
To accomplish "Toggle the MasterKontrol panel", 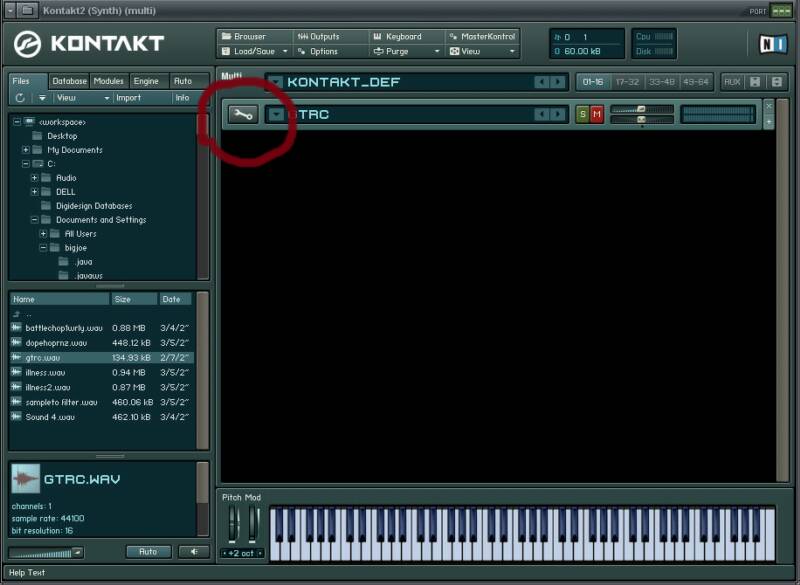I will 483,36.
